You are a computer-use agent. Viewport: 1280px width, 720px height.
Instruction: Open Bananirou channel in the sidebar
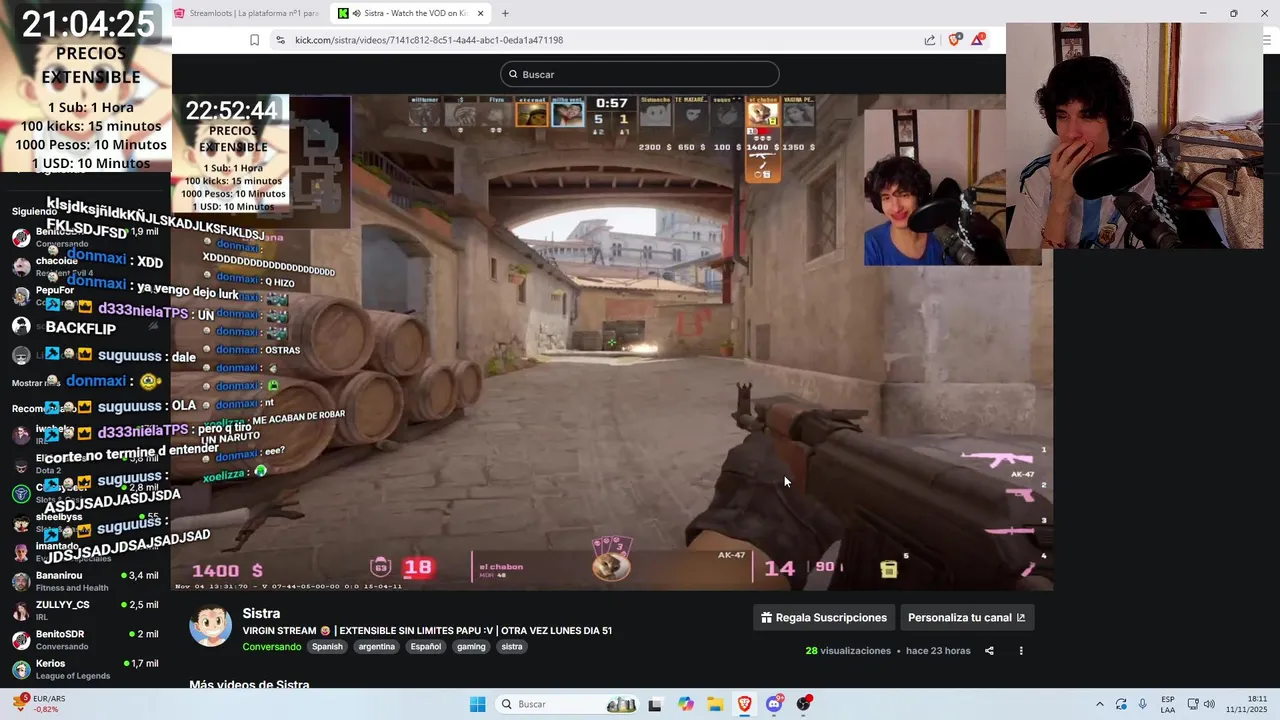[85, 581]
